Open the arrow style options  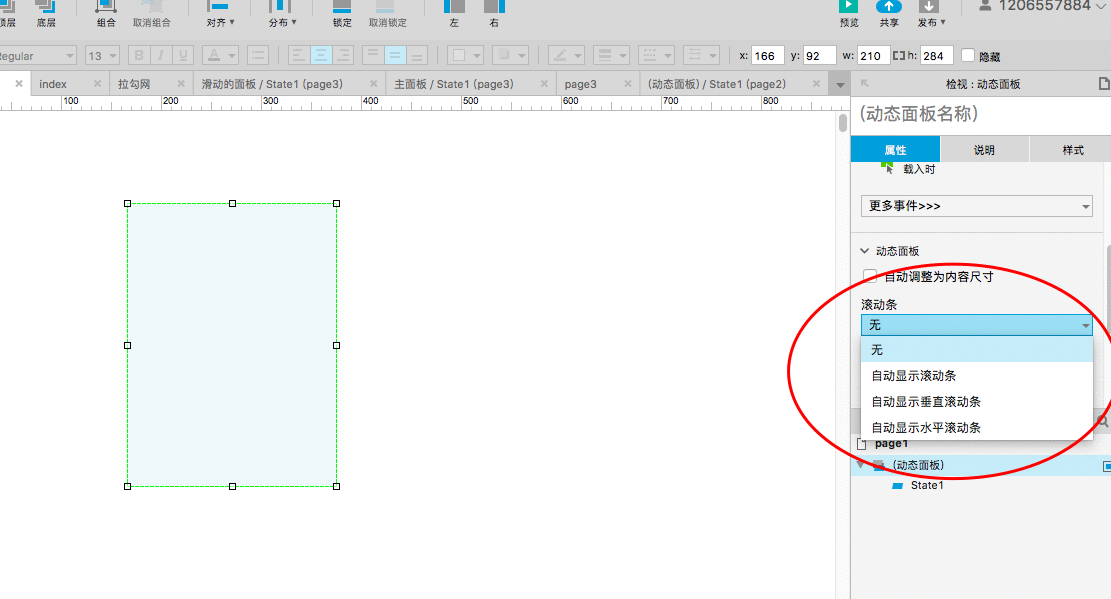pos(701,55)
